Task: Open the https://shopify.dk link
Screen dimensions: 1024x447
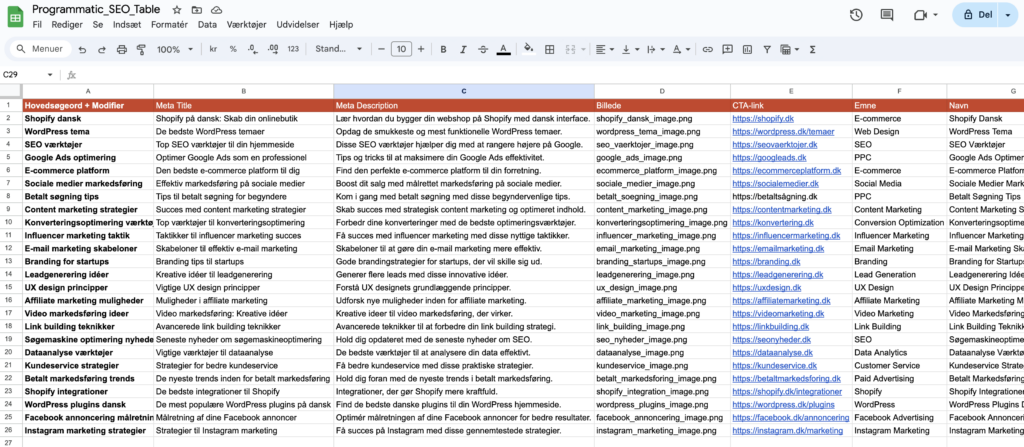Action: pyautogui.click(x=763, y=119)
